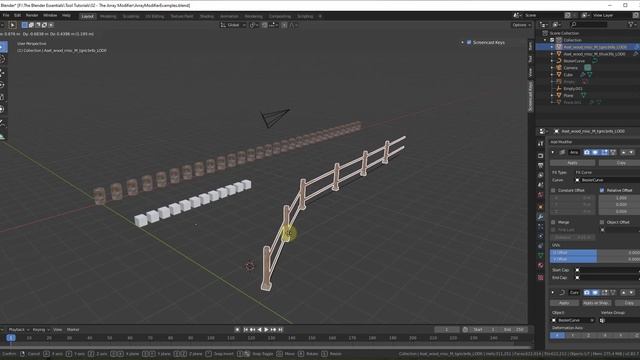Viewport: 640px width, 360px height.
Task: Switch to the Shading workspace tab
Action: [x=207, y=16]
